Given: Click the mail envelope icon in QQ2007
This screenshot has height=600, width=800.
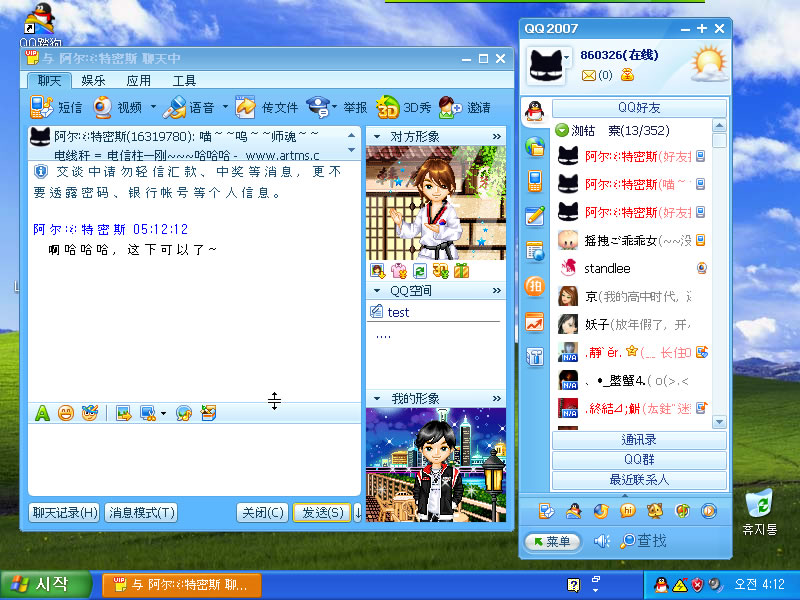Looking at the screenshot, I should pos(588,76).
